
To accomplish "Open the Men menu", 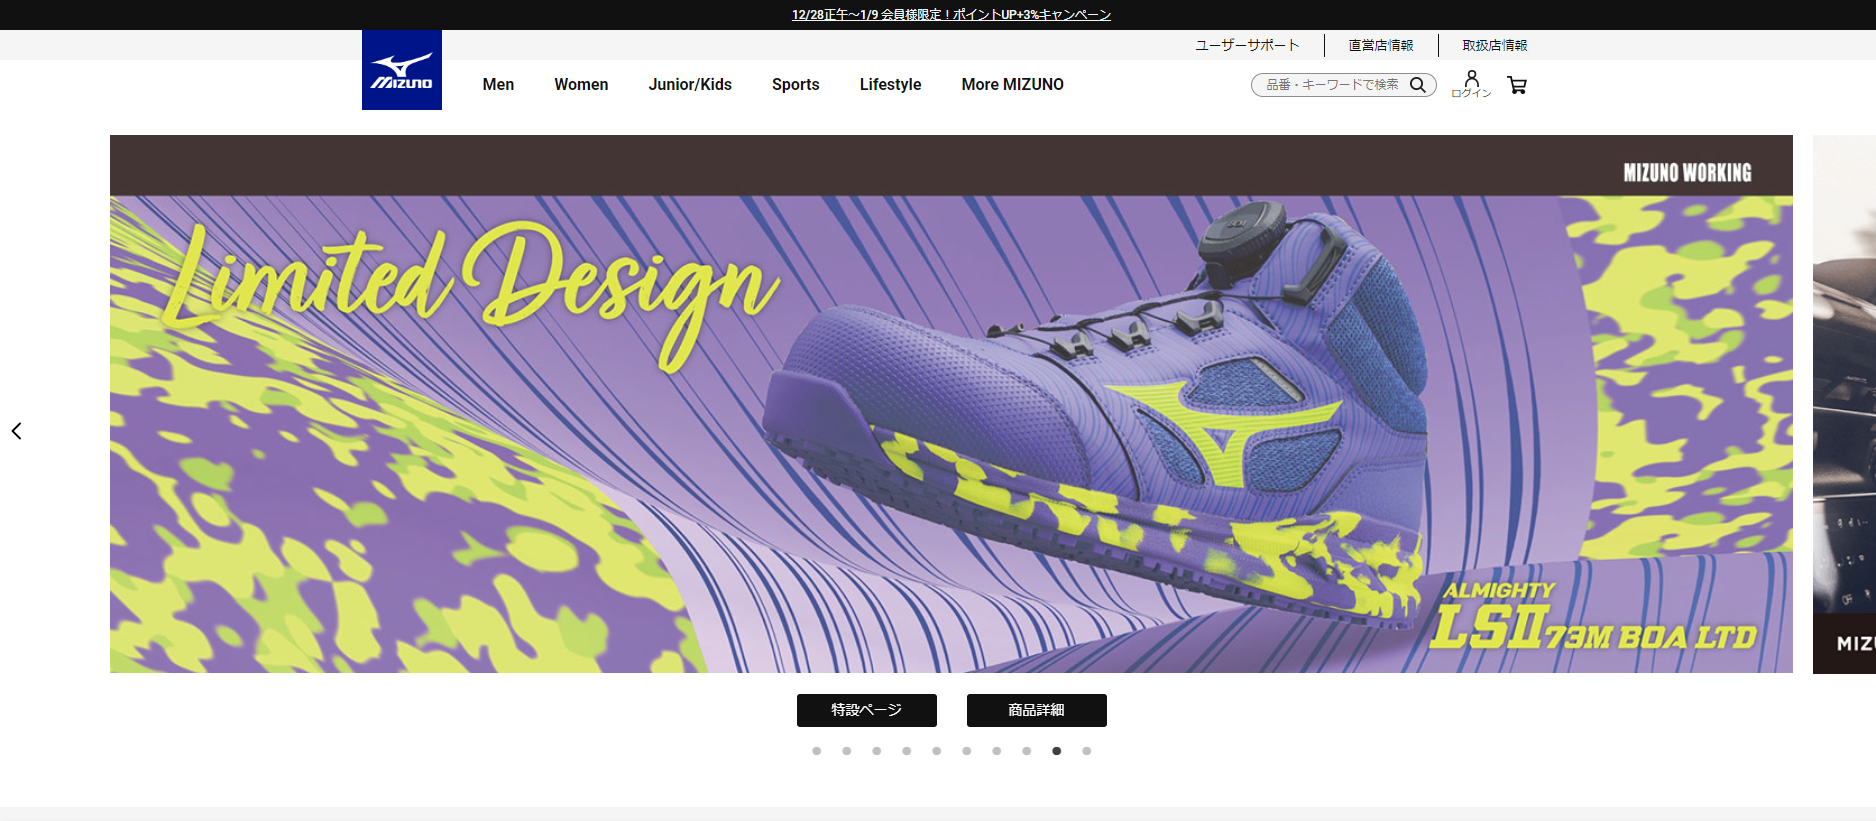I will (498, 85).
